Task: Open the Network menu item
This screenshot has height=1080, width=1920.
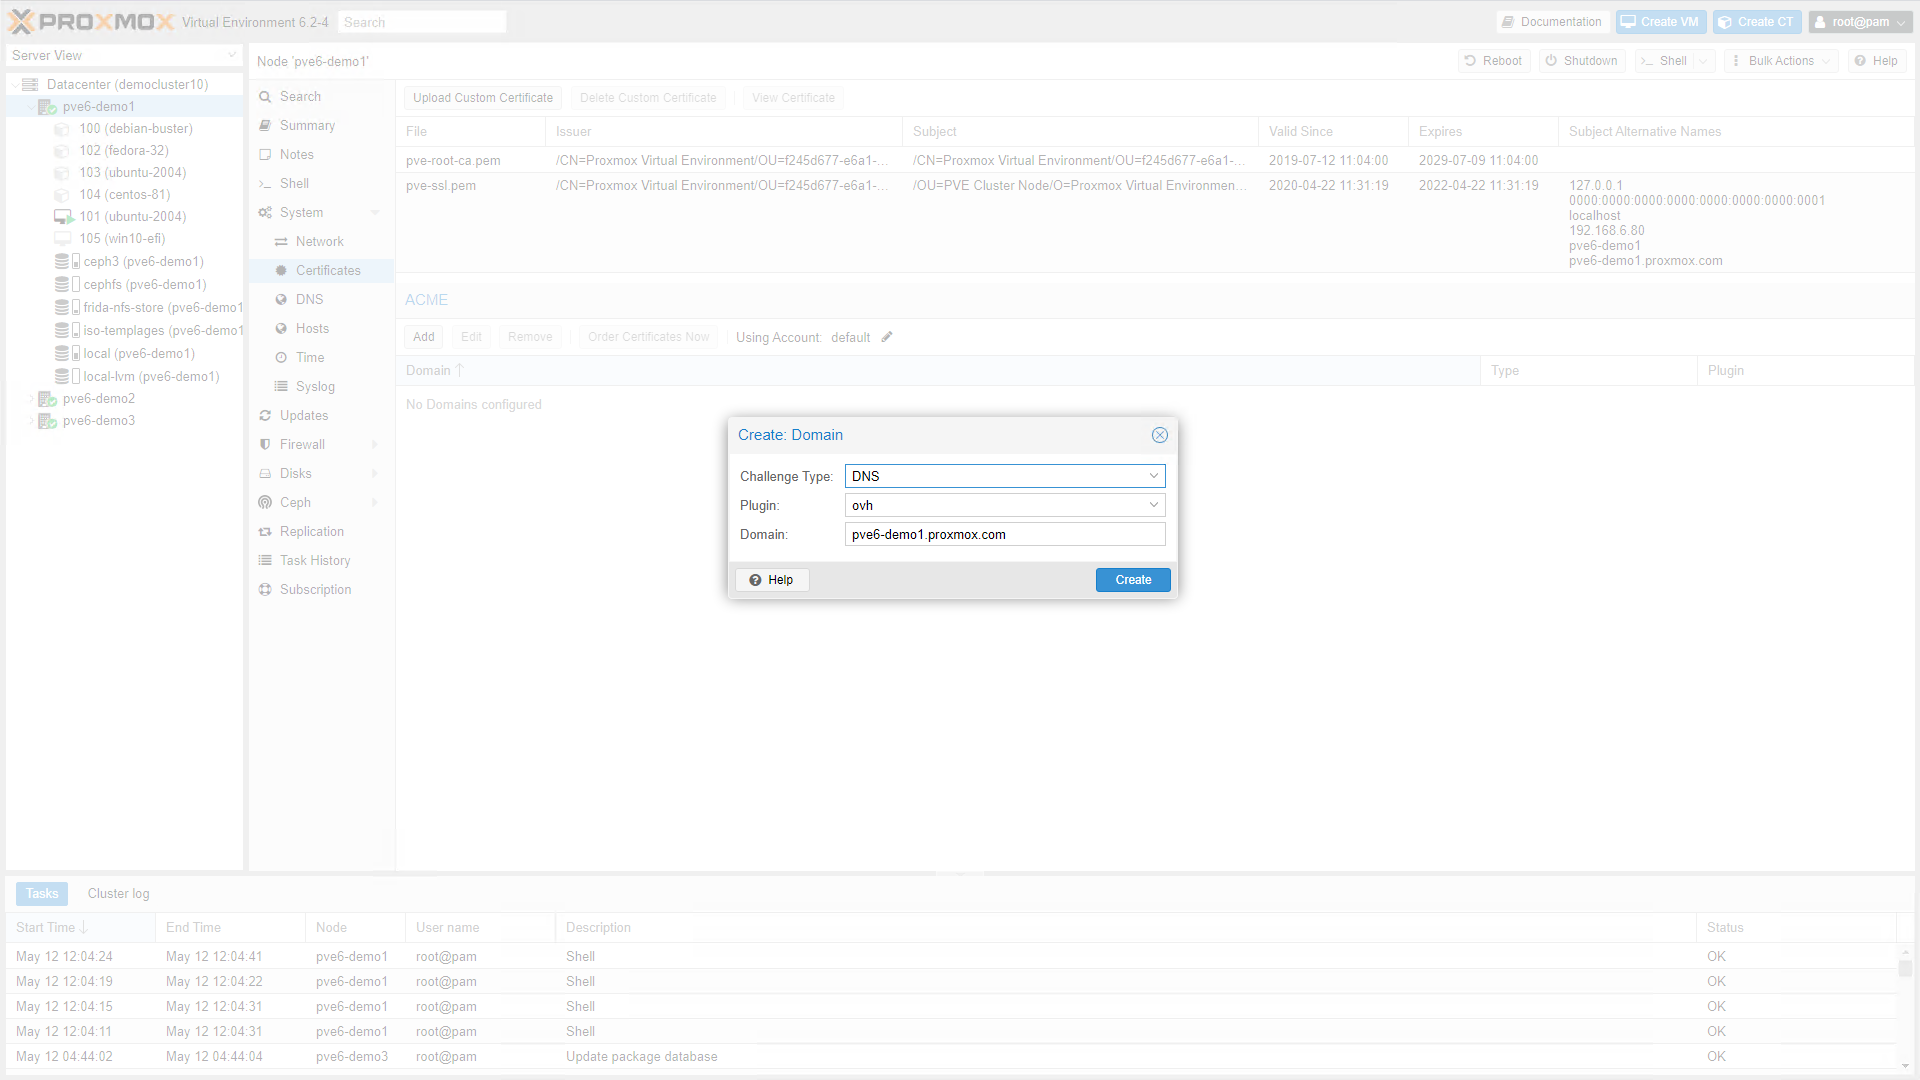Action: 321,242
